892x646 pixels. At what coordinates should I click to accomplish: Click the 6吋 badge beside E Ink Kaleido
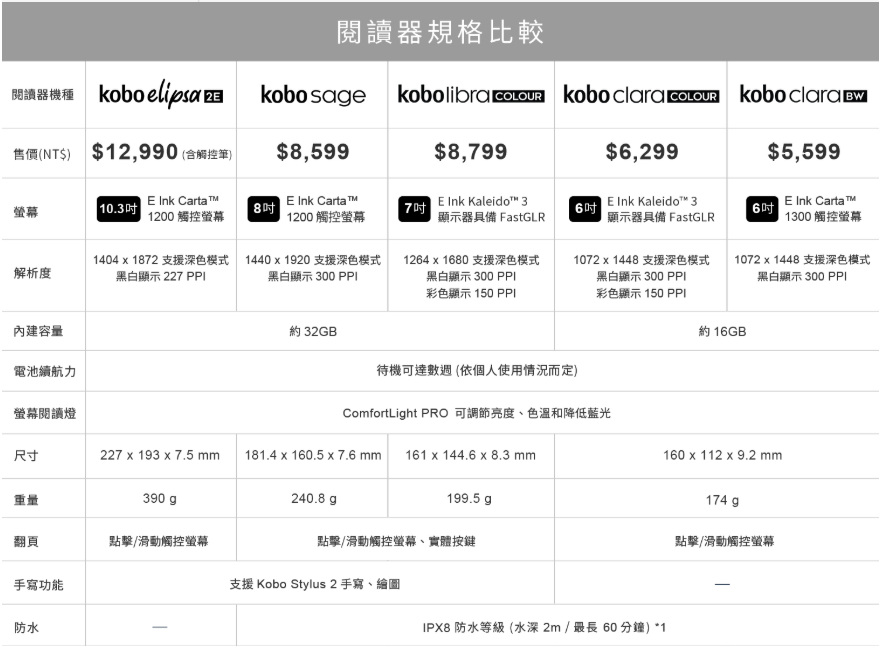coord(585,209)
